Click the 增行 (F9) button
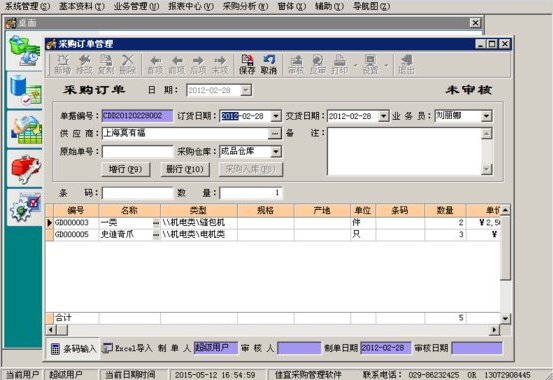Image resolution: width=553 pixels, height=380 pixels. coord(126,169)
